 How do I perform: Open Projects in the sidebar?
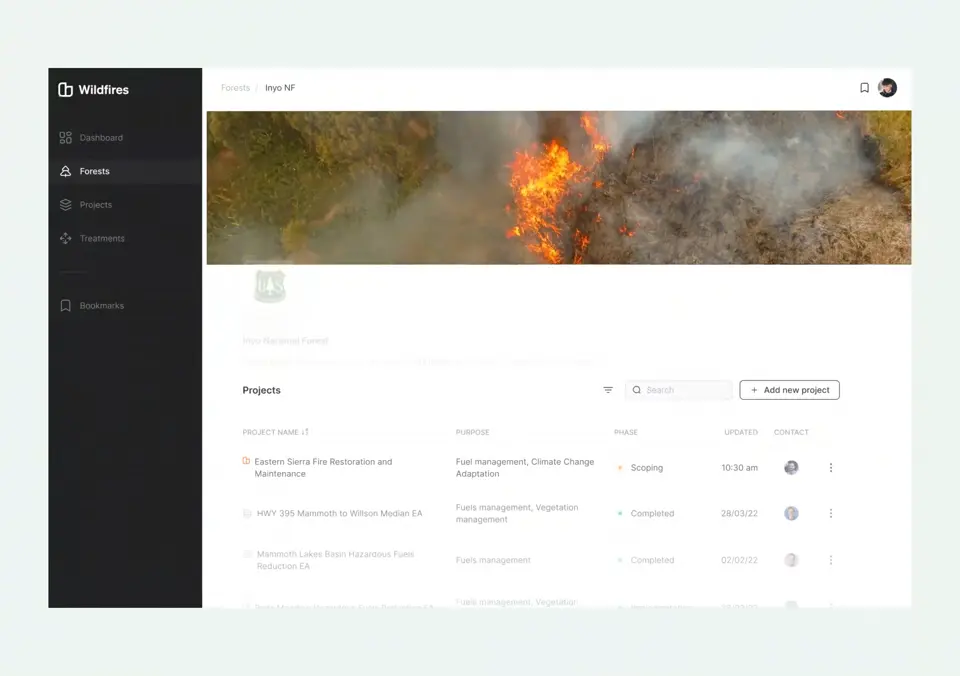86,205
